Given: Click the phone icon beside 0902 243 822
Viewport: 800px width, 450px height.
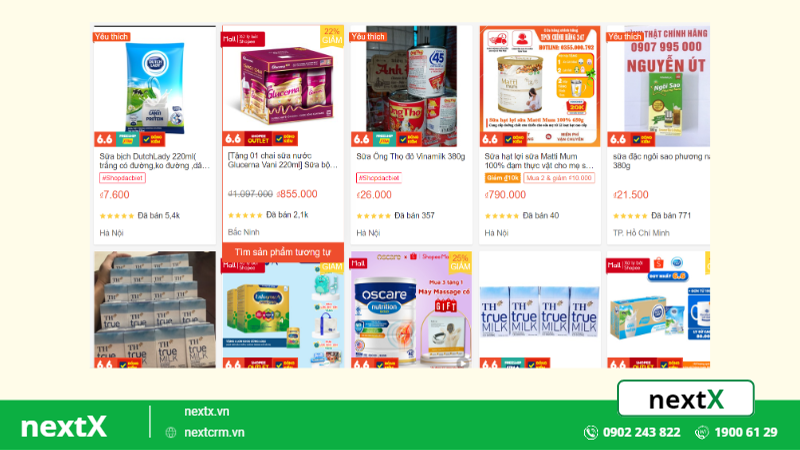Looking at the screenshot, I should click(x=590, y=432).
